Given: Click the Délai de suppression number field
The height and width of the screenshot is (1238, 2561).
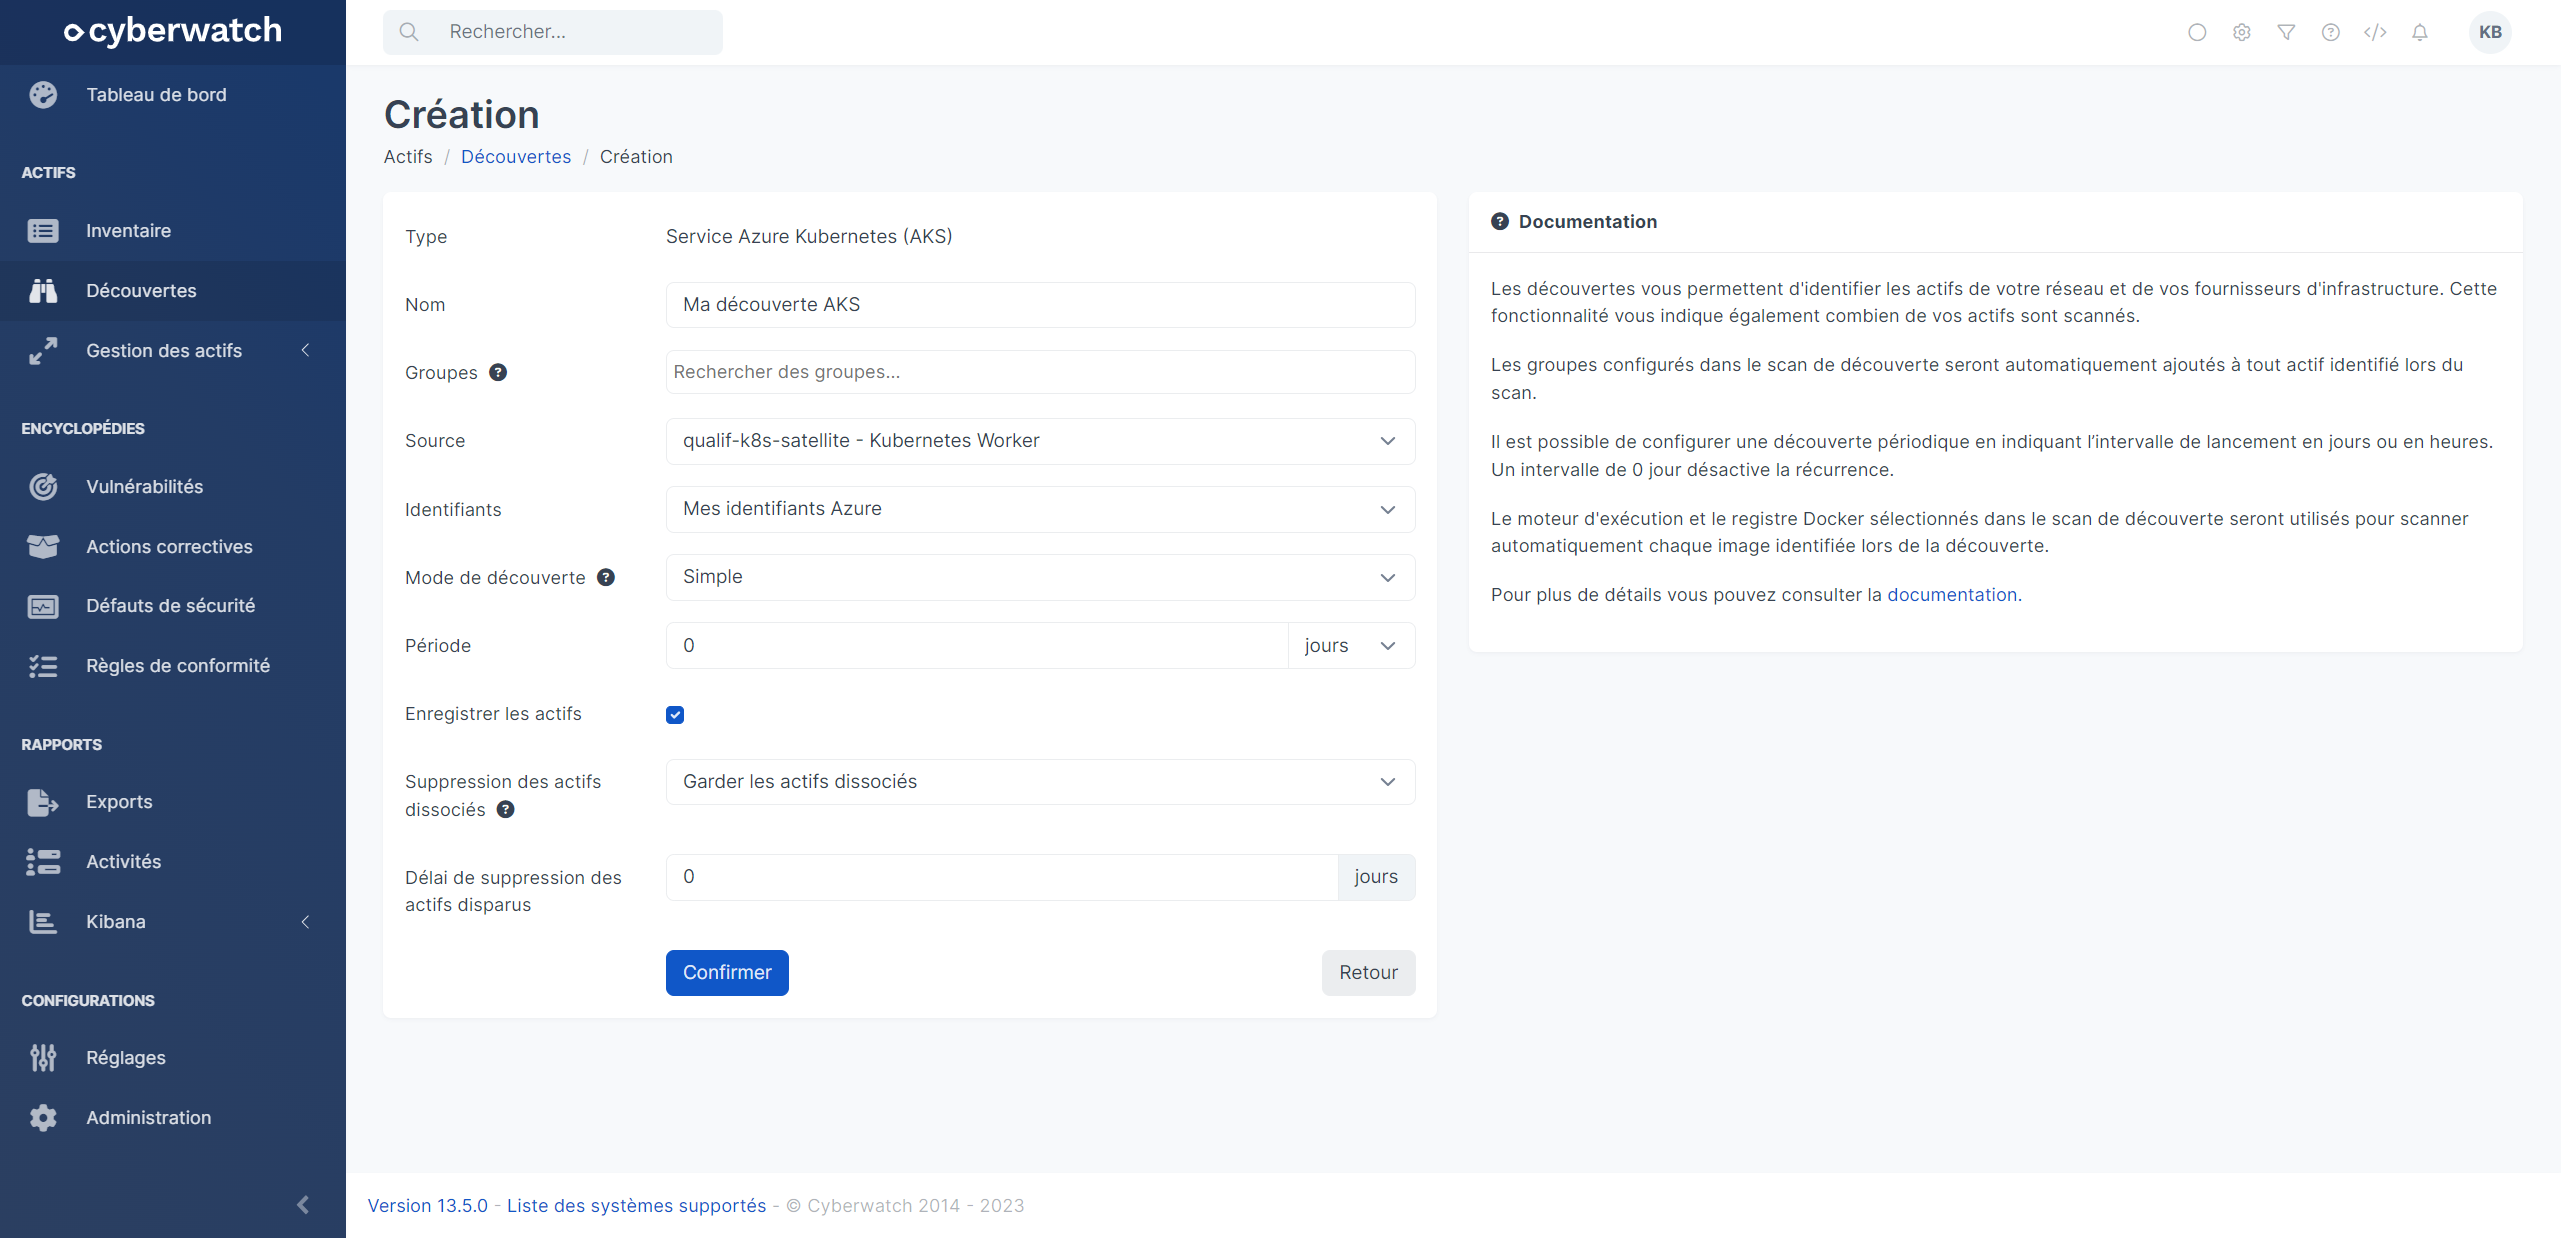Looking at the screenshot, I should point(1002,877).
